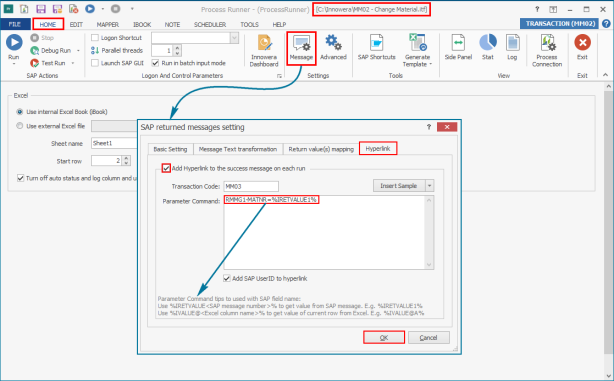614x381 pixels.
Task: Enable the Logon Shortcut checkbox
Action: coord(95,38)
